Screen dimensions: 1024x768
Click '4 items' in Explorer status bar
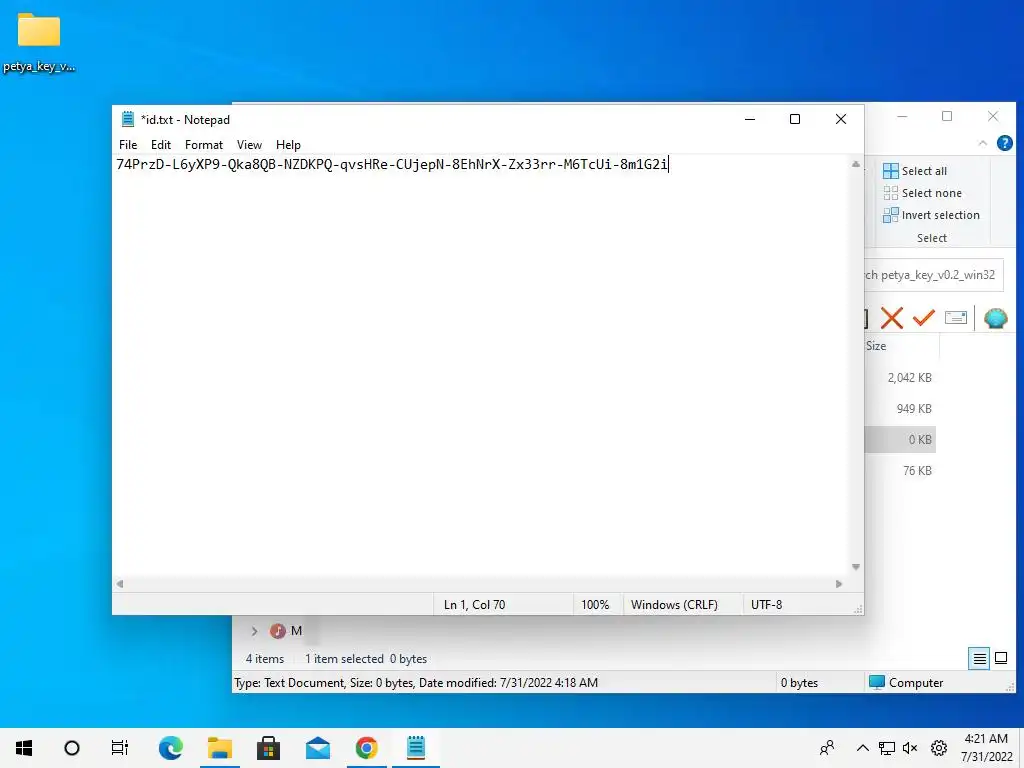pyautogui.click(x=264, y=659)
